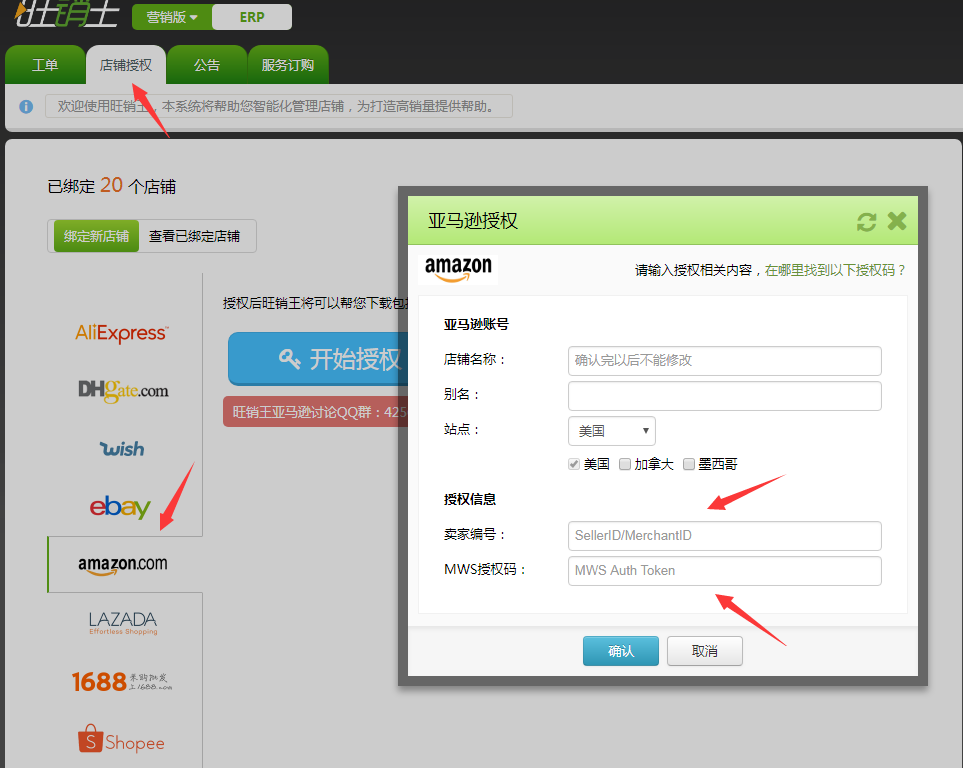Viewport: 963px width, 768px height.
Task: Click the welcome notice text 欢迎使用旺销王
Action: point(279,106)
